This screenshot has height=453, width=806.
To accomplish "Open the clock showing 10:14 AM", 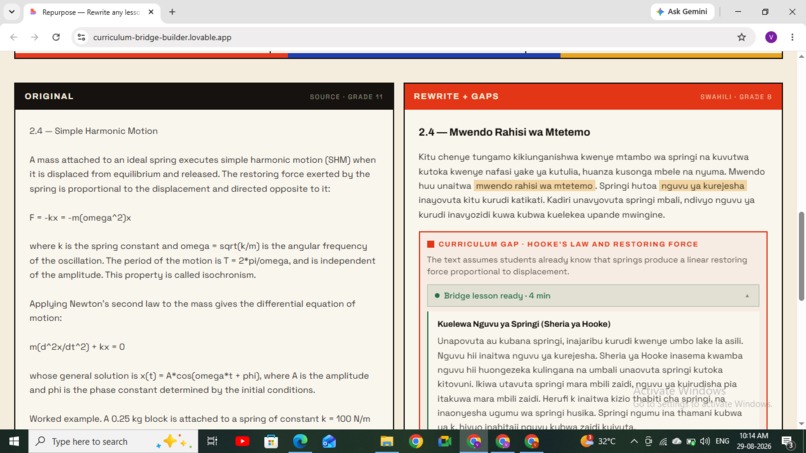I will [x=753, y=441].
